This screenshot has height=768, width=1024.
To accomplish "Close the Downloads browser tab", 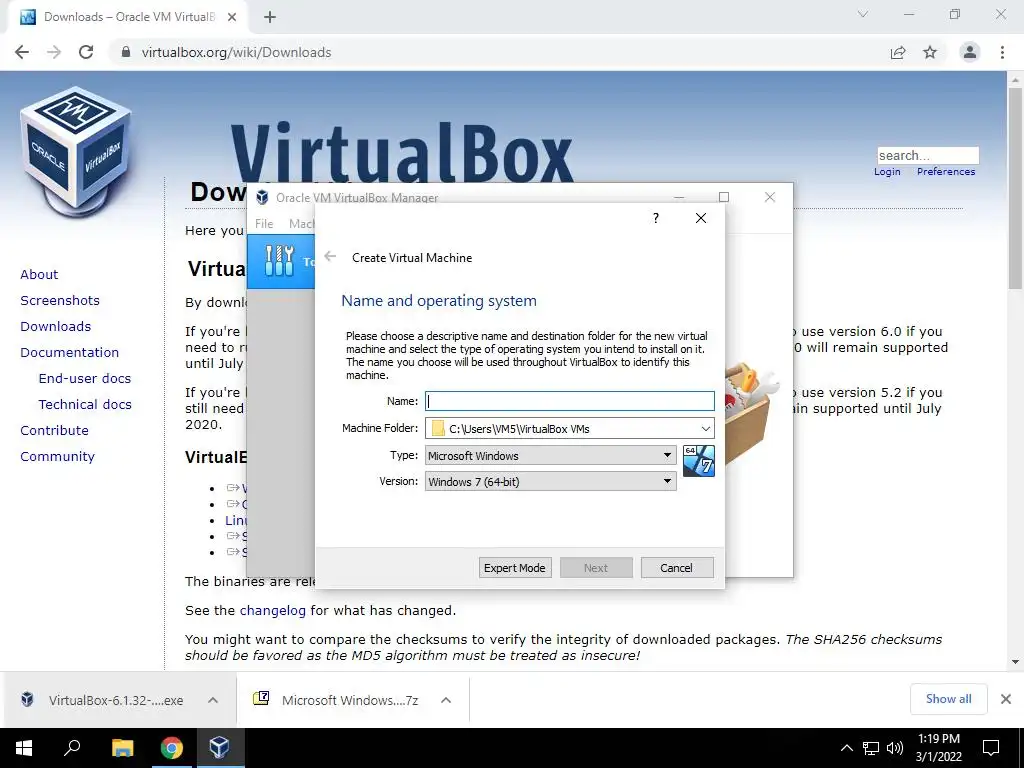I will coord(232,17).
